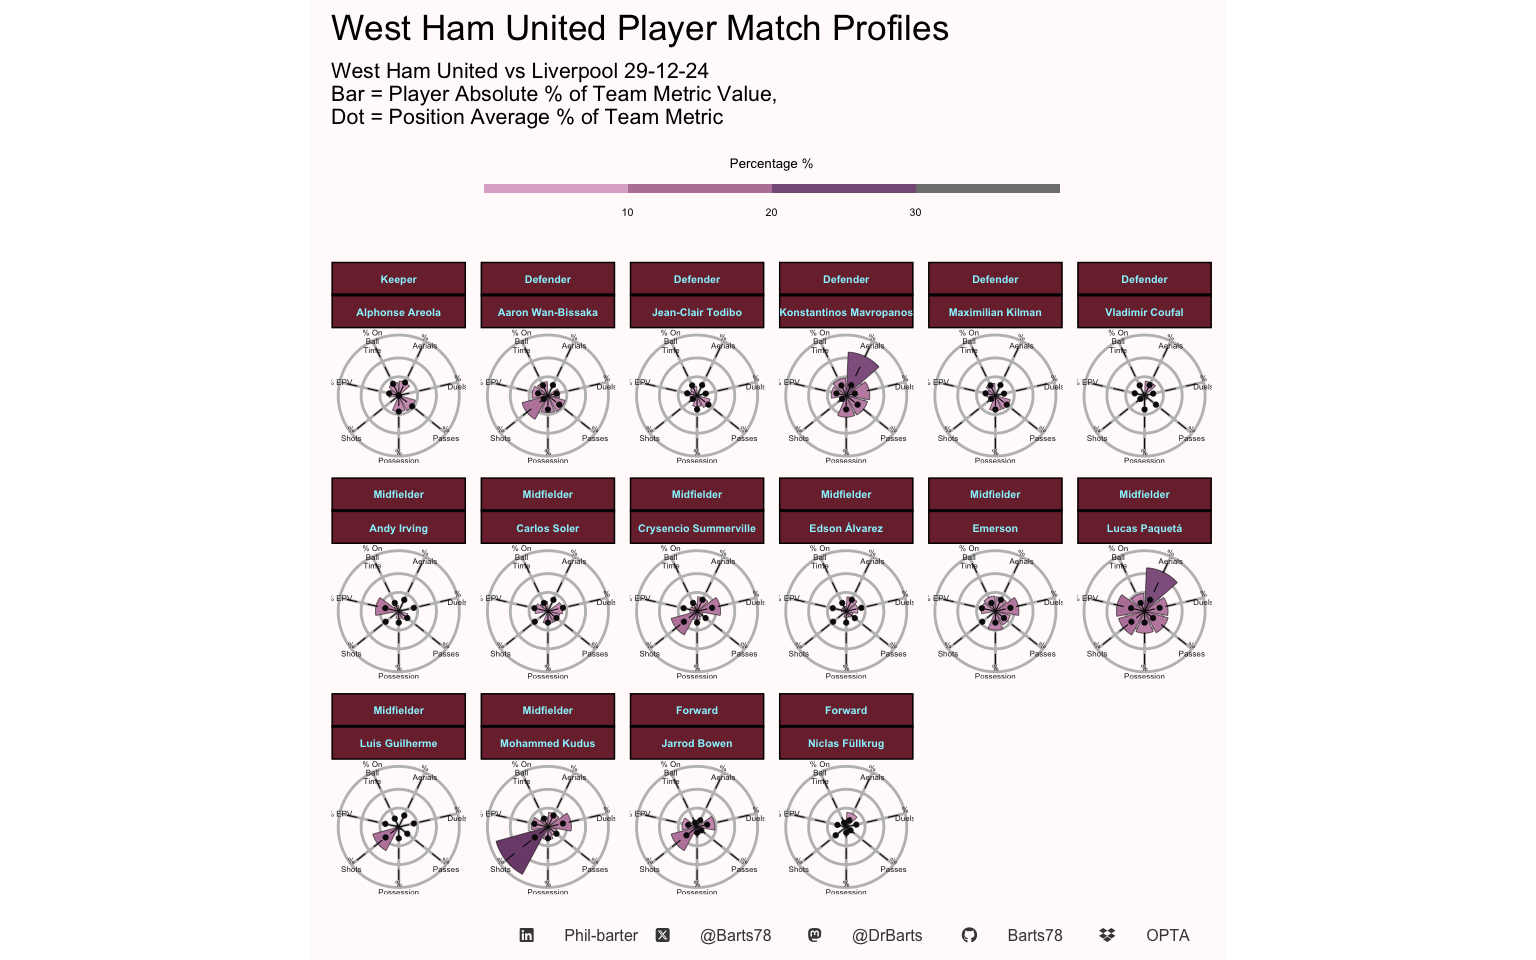Click the LinkedIn icon in the footer
This screenshot has height=960, width=1536.
pyautogui.click(x=526, y=935)
